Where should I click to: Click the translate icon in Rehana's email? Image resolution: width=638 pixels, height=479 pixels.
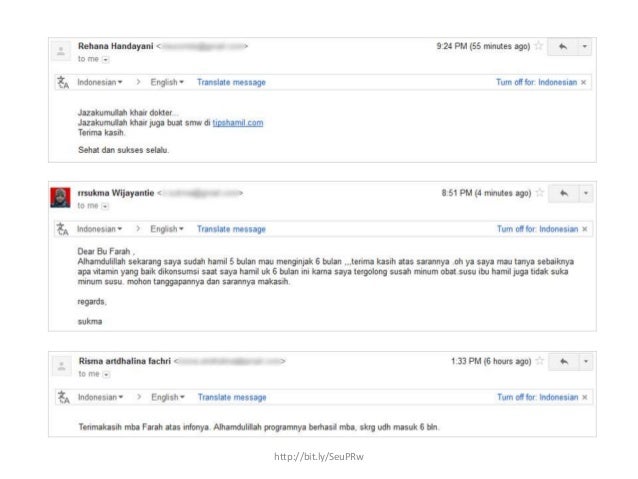point(62,82)
